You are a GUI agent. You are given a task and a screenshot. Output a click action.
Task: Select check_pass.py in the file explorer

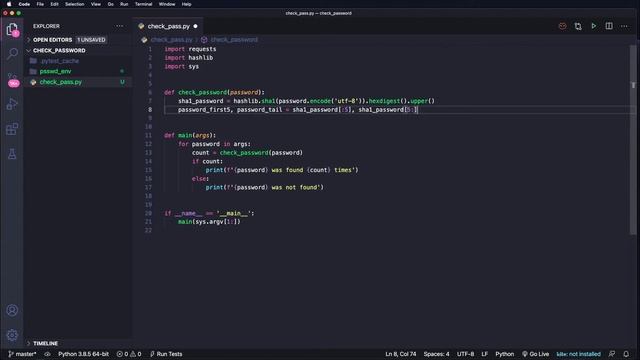coord(60,82)
